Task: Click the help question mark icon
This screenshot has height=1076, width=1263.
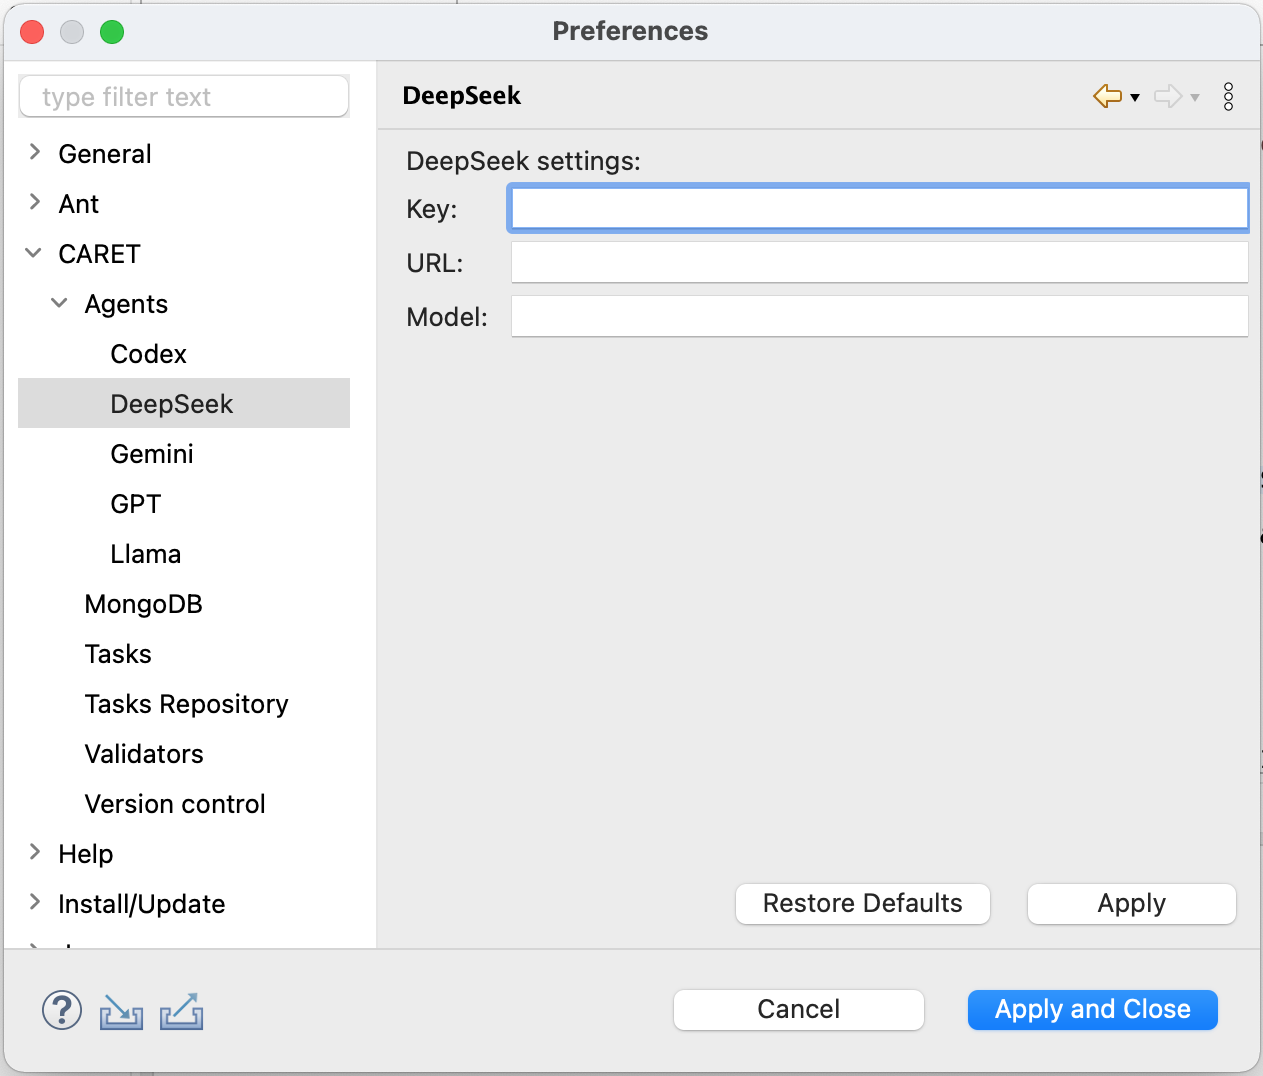Action: point(61,1010)
